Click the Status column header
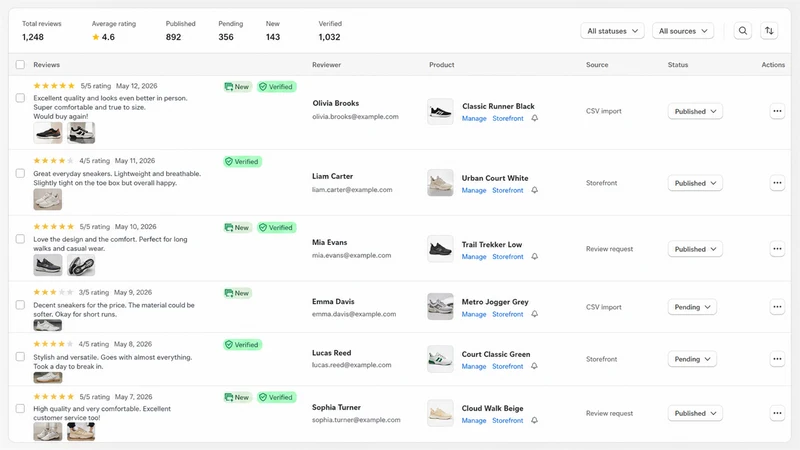The height and width of the screenshot is (450, 800). point(678,65)
